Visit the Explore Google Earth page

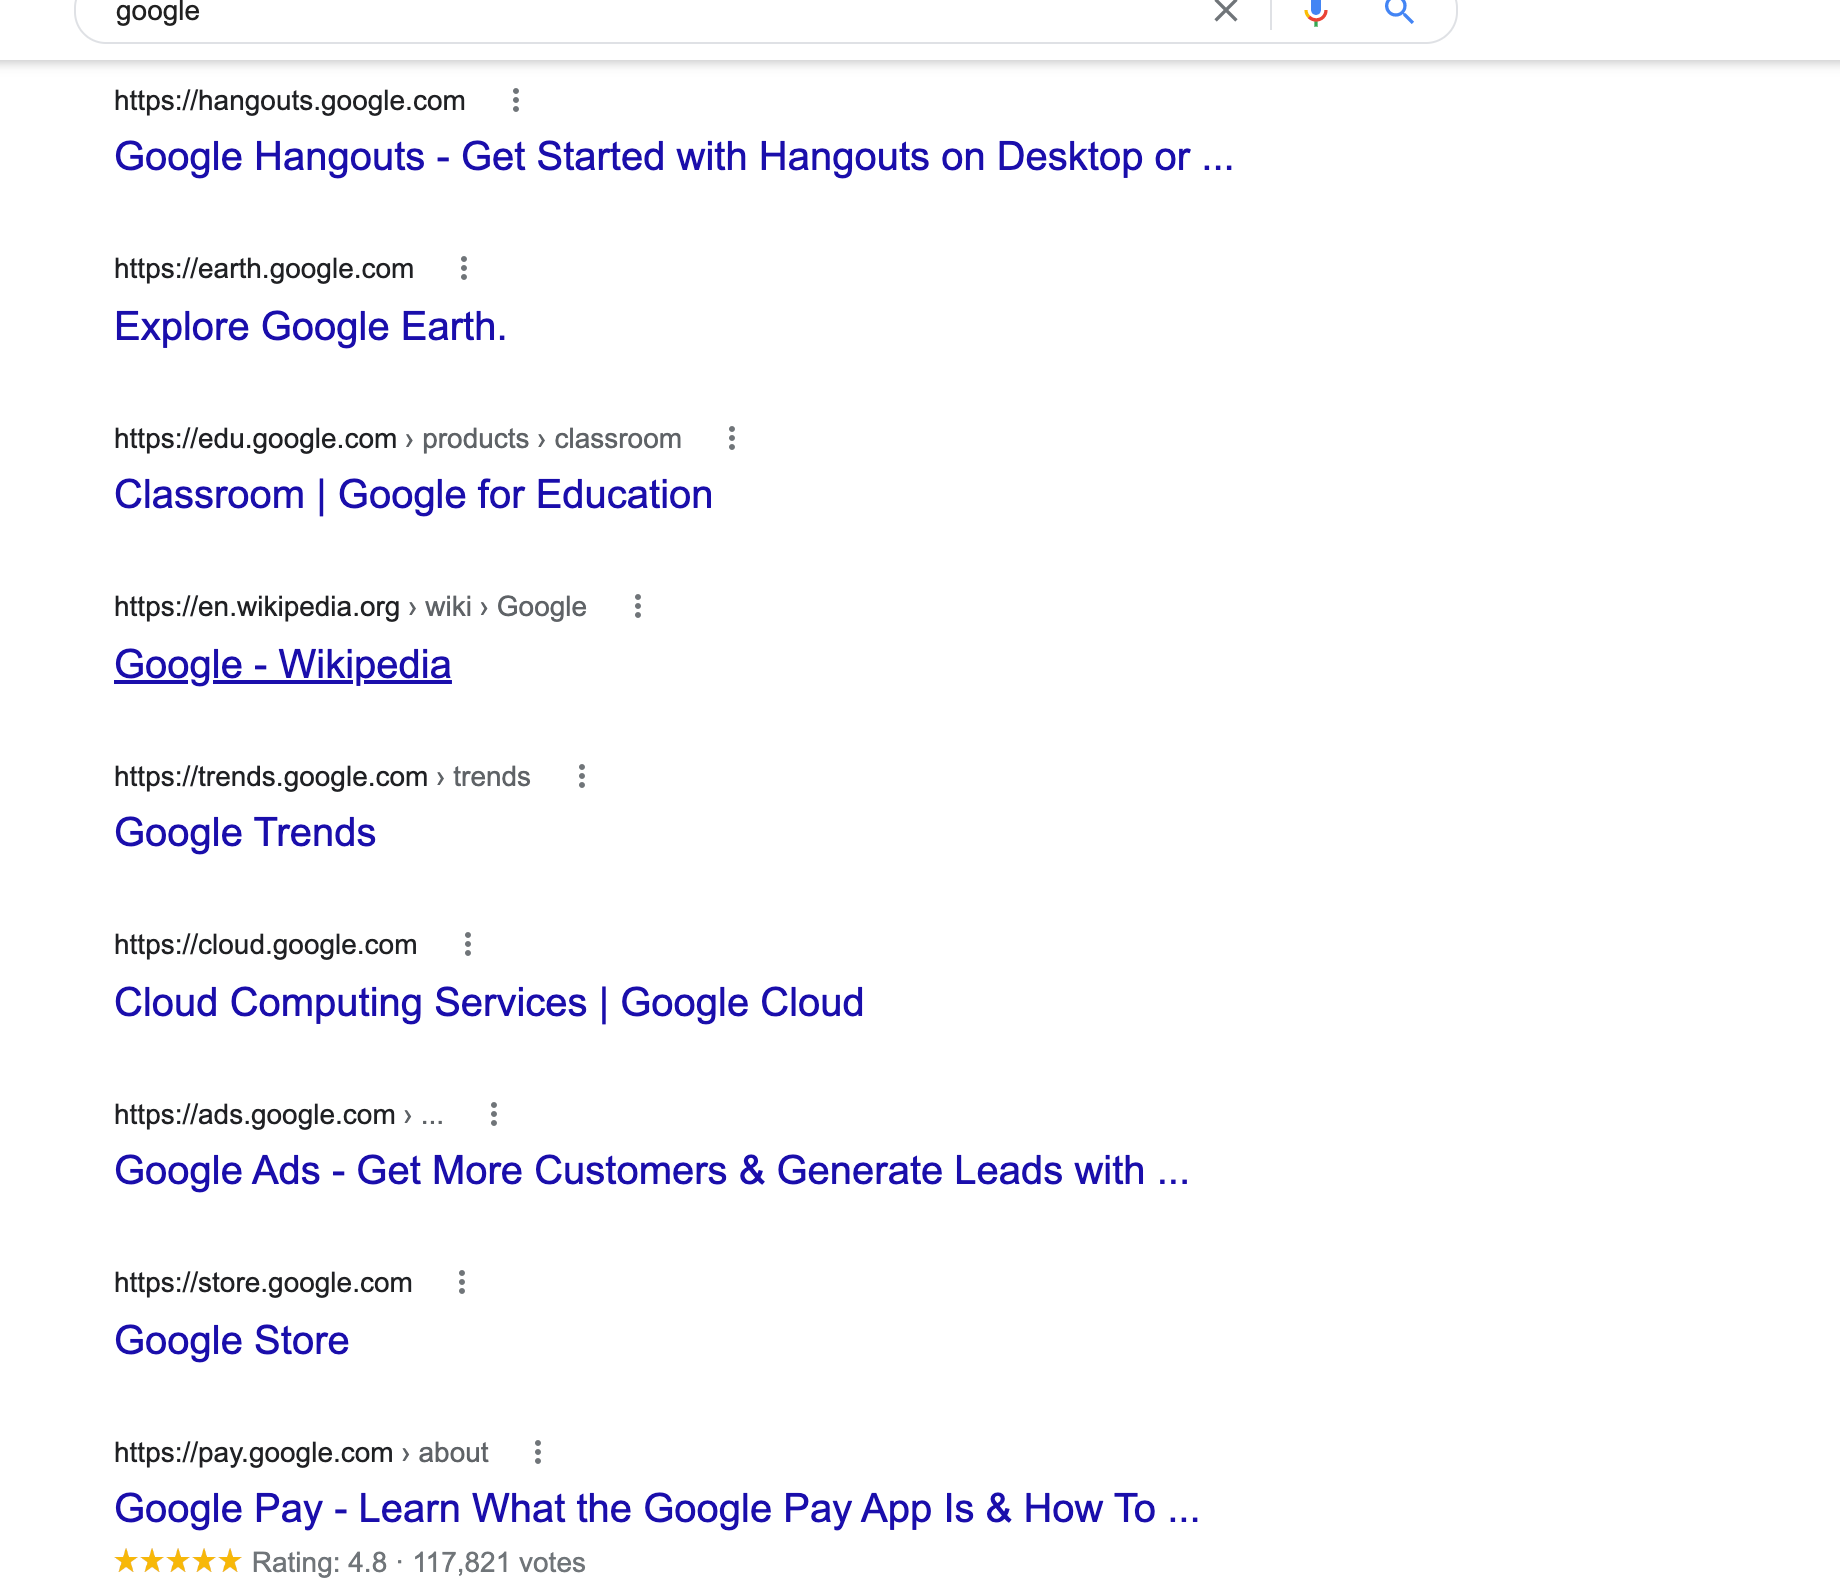[310, 326]
